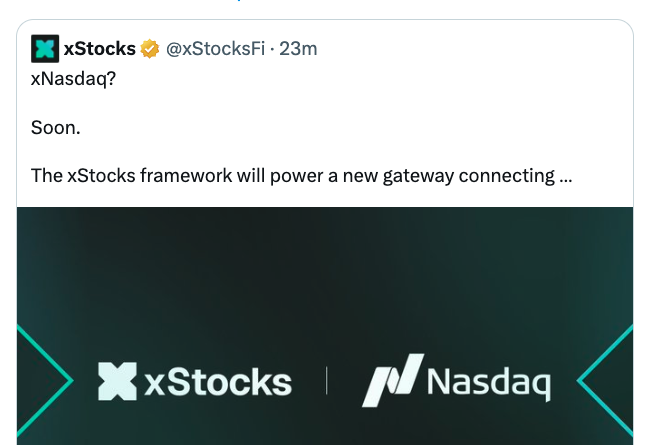Click the xStocks profile avatar icon
The image size is (652, 445).
tap(45, 48)
